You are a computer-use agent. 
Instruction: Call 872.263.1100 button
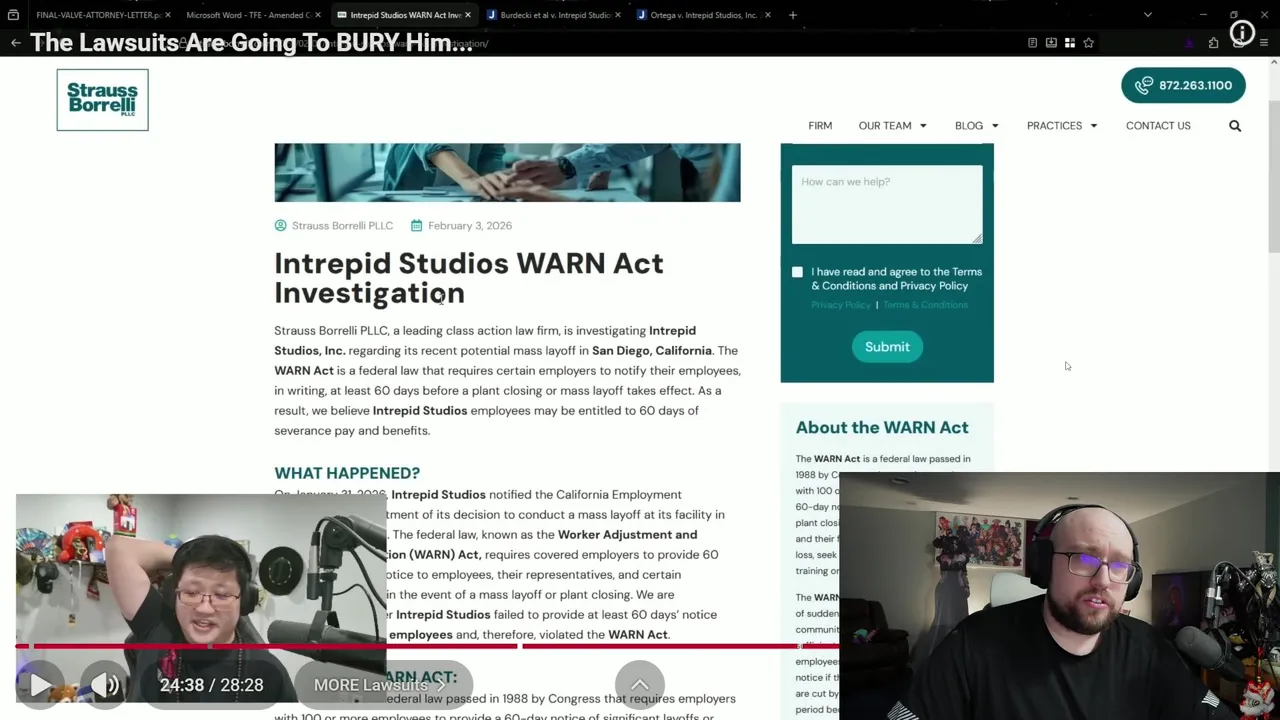point(1183,85)
